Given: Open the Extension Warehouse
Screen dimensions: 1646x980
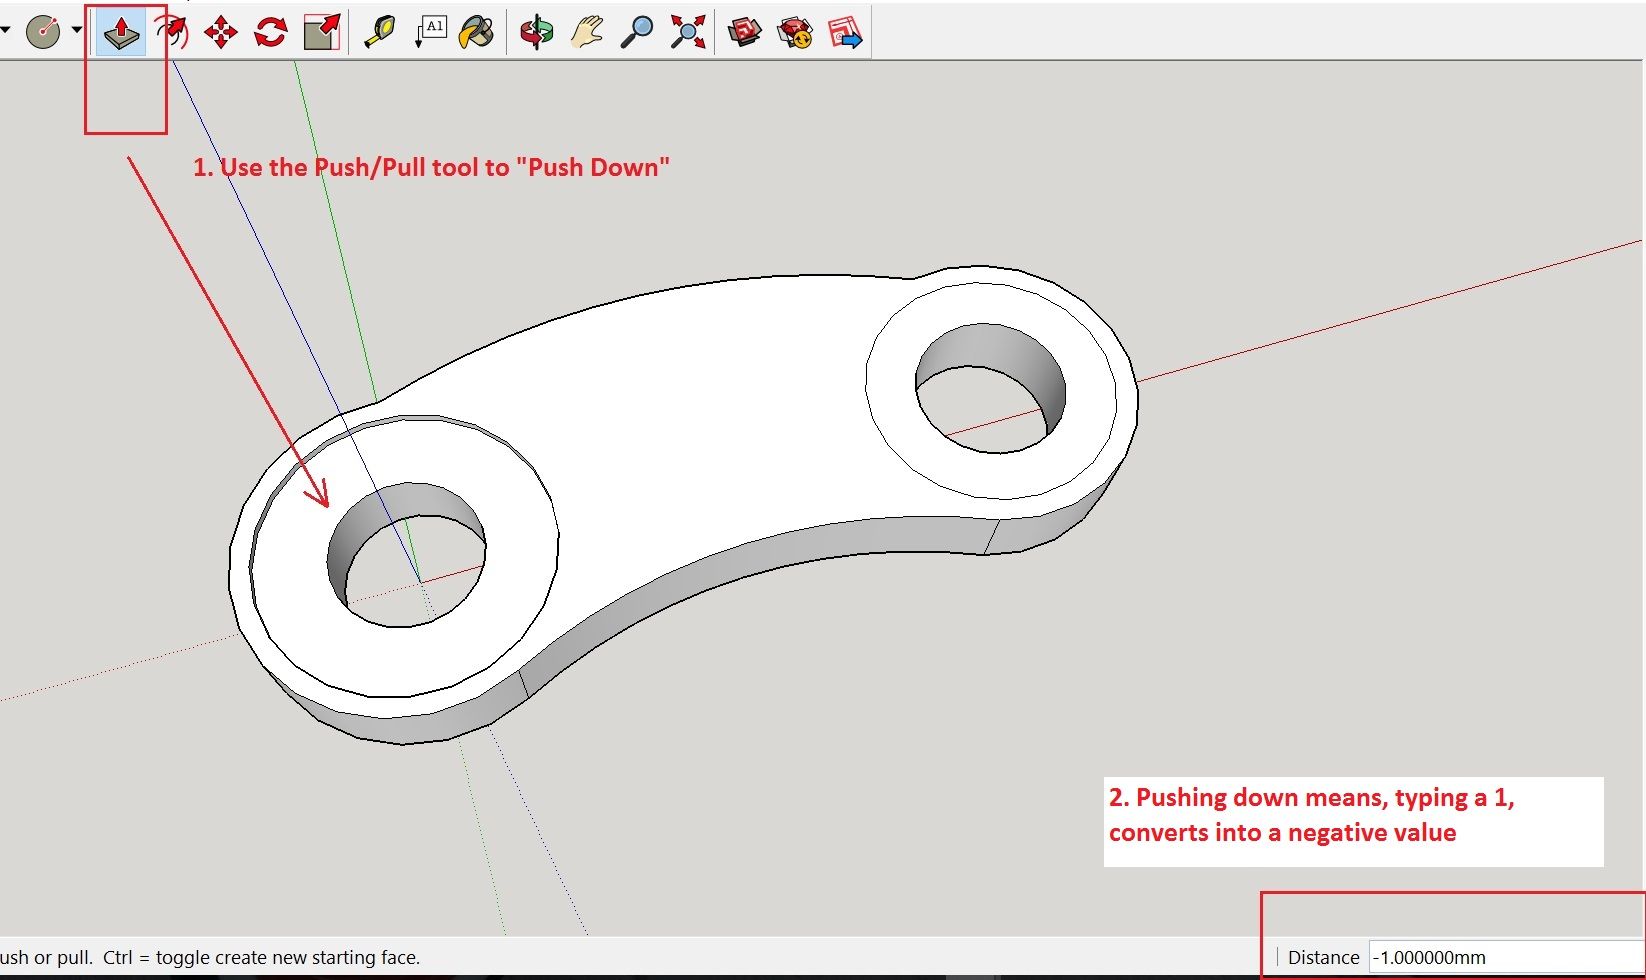Looking at the screenshot, I should tap(793, 31).
